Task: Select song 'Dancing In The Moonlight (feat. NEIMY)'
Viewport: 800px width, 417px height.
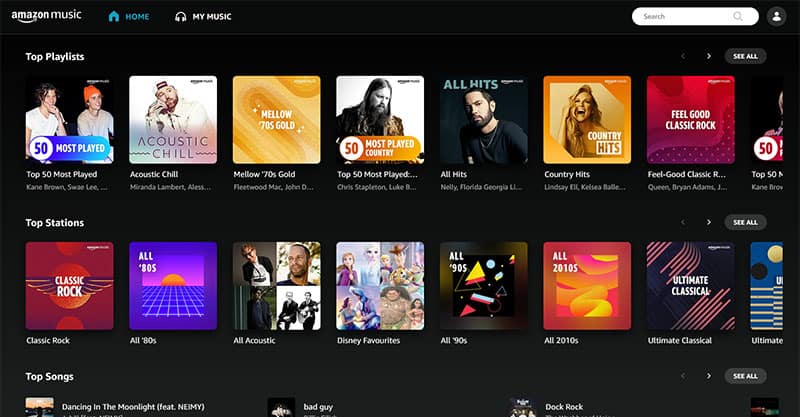Action: click(133, 407)
